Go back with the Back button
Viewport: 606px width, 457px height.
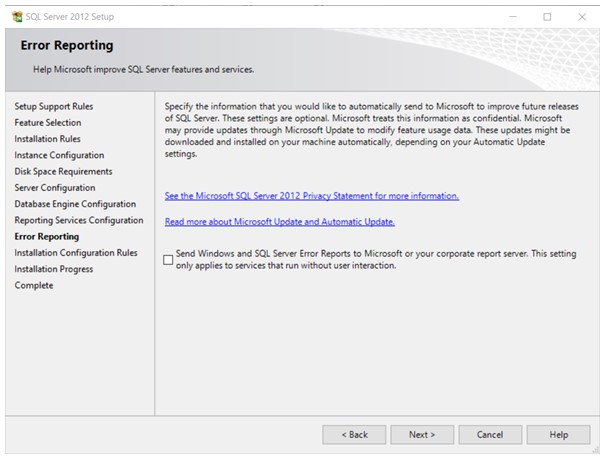point(354,435)
